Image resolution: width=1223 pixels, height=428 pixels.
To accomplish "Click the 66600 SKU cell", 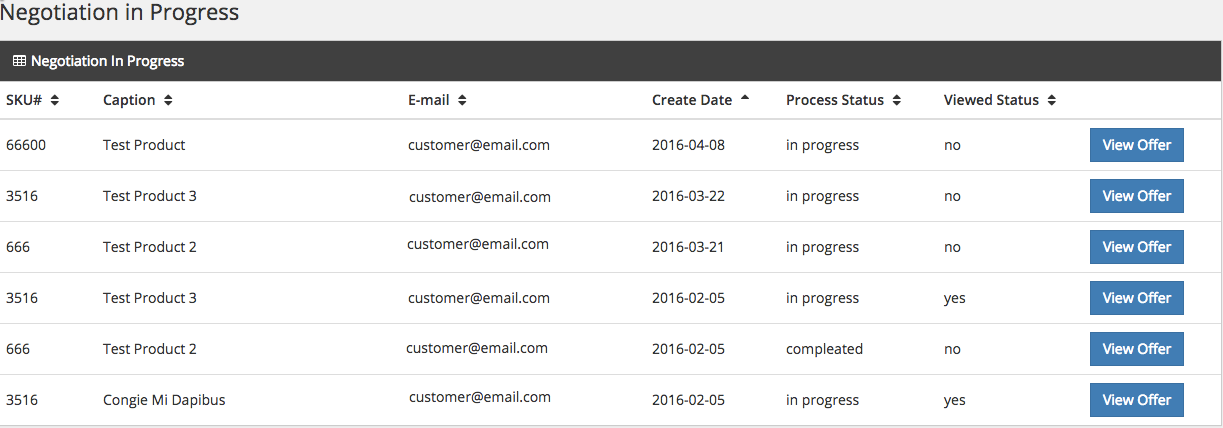I will click(x=26, y=145).
